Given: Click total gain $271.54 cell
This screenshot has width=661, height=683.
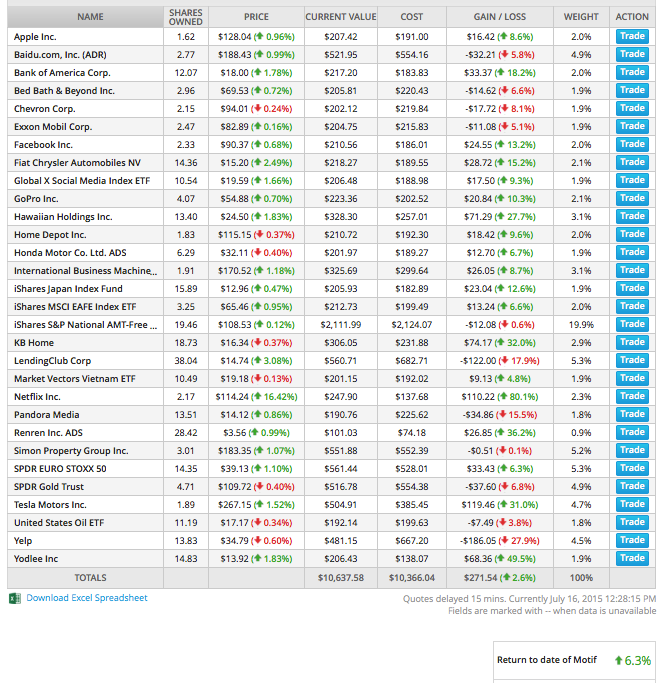Looking at the screenshot, I should coord(500,578).
